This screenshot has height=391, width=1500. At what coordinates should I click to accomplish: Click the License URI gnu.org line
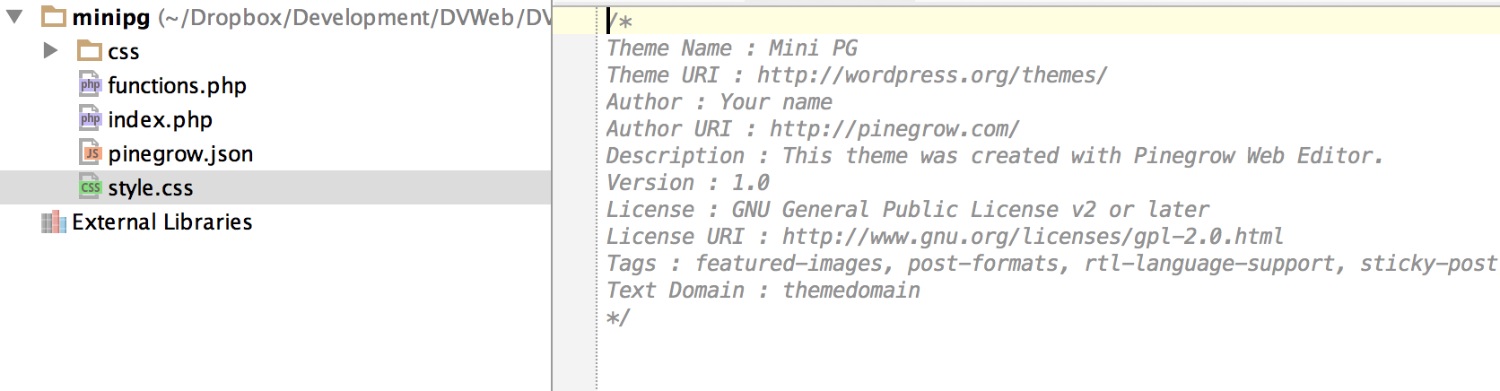point(945,237)
